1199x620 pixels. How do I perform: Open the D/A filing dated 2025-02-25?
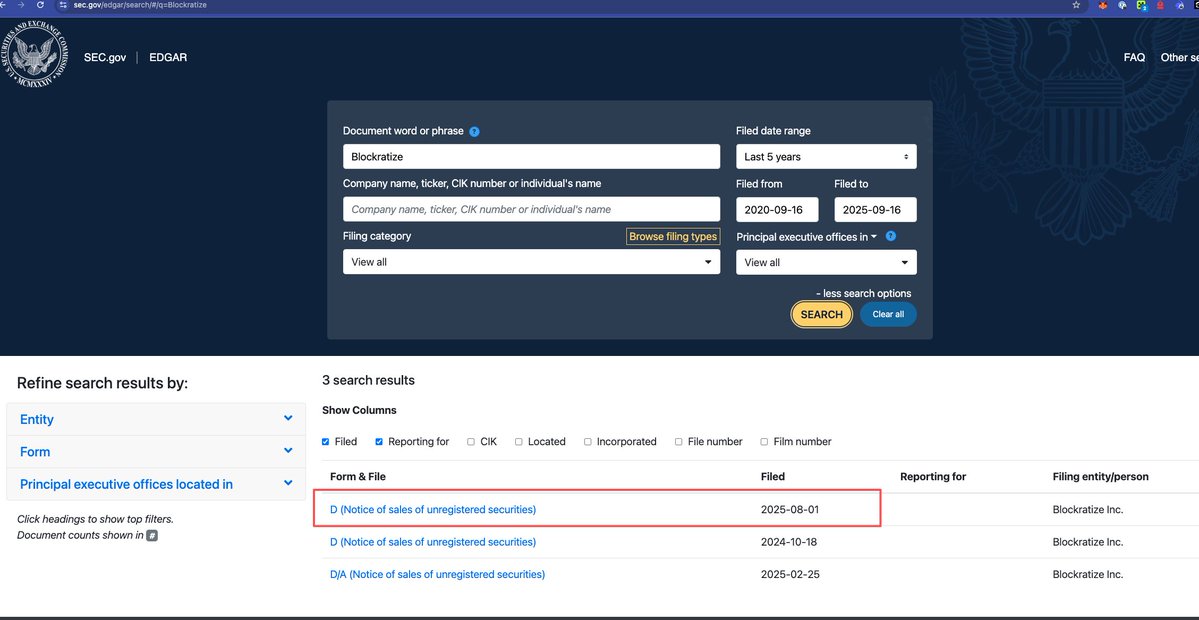437,574
